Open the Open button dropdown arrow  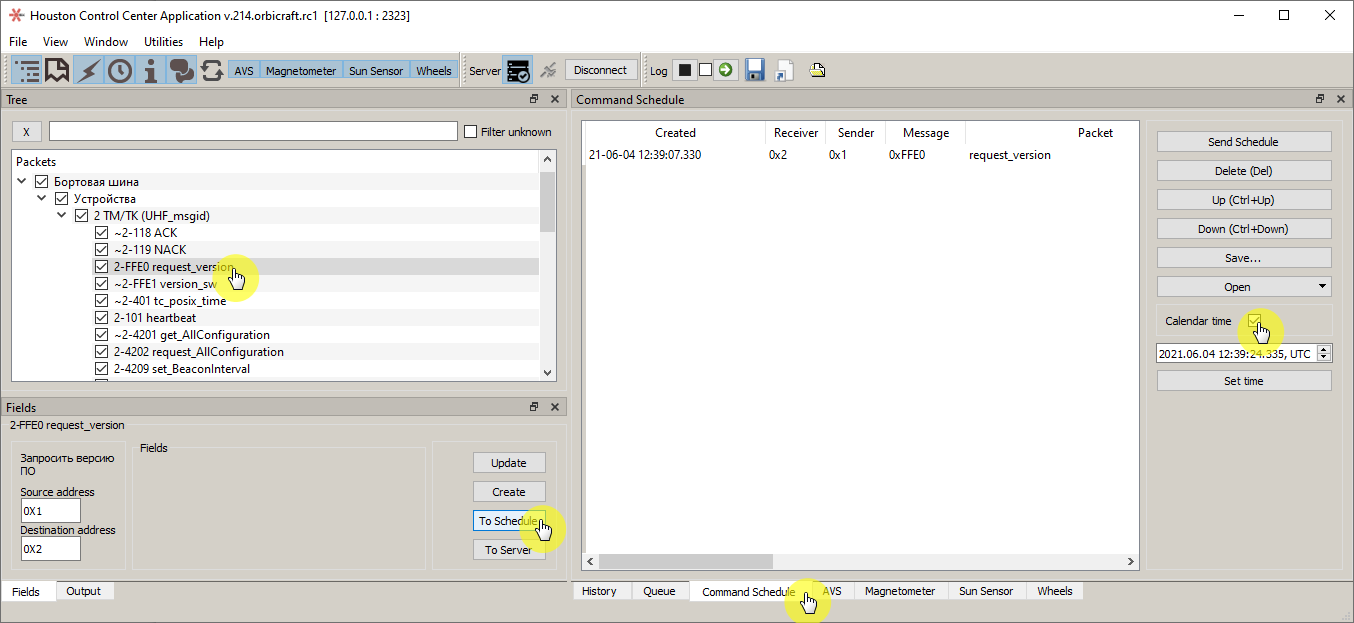[x=1322, y=286]
